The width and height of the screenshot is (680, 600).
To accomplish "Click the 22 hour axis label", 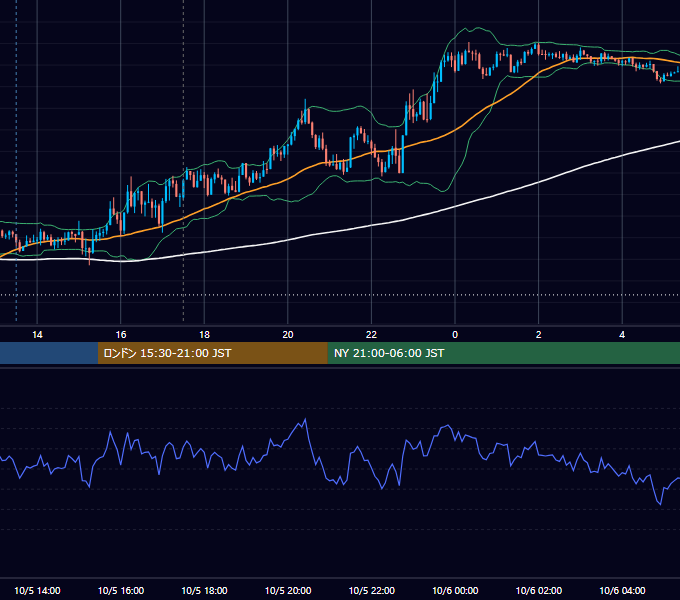I will coord(371,335).
